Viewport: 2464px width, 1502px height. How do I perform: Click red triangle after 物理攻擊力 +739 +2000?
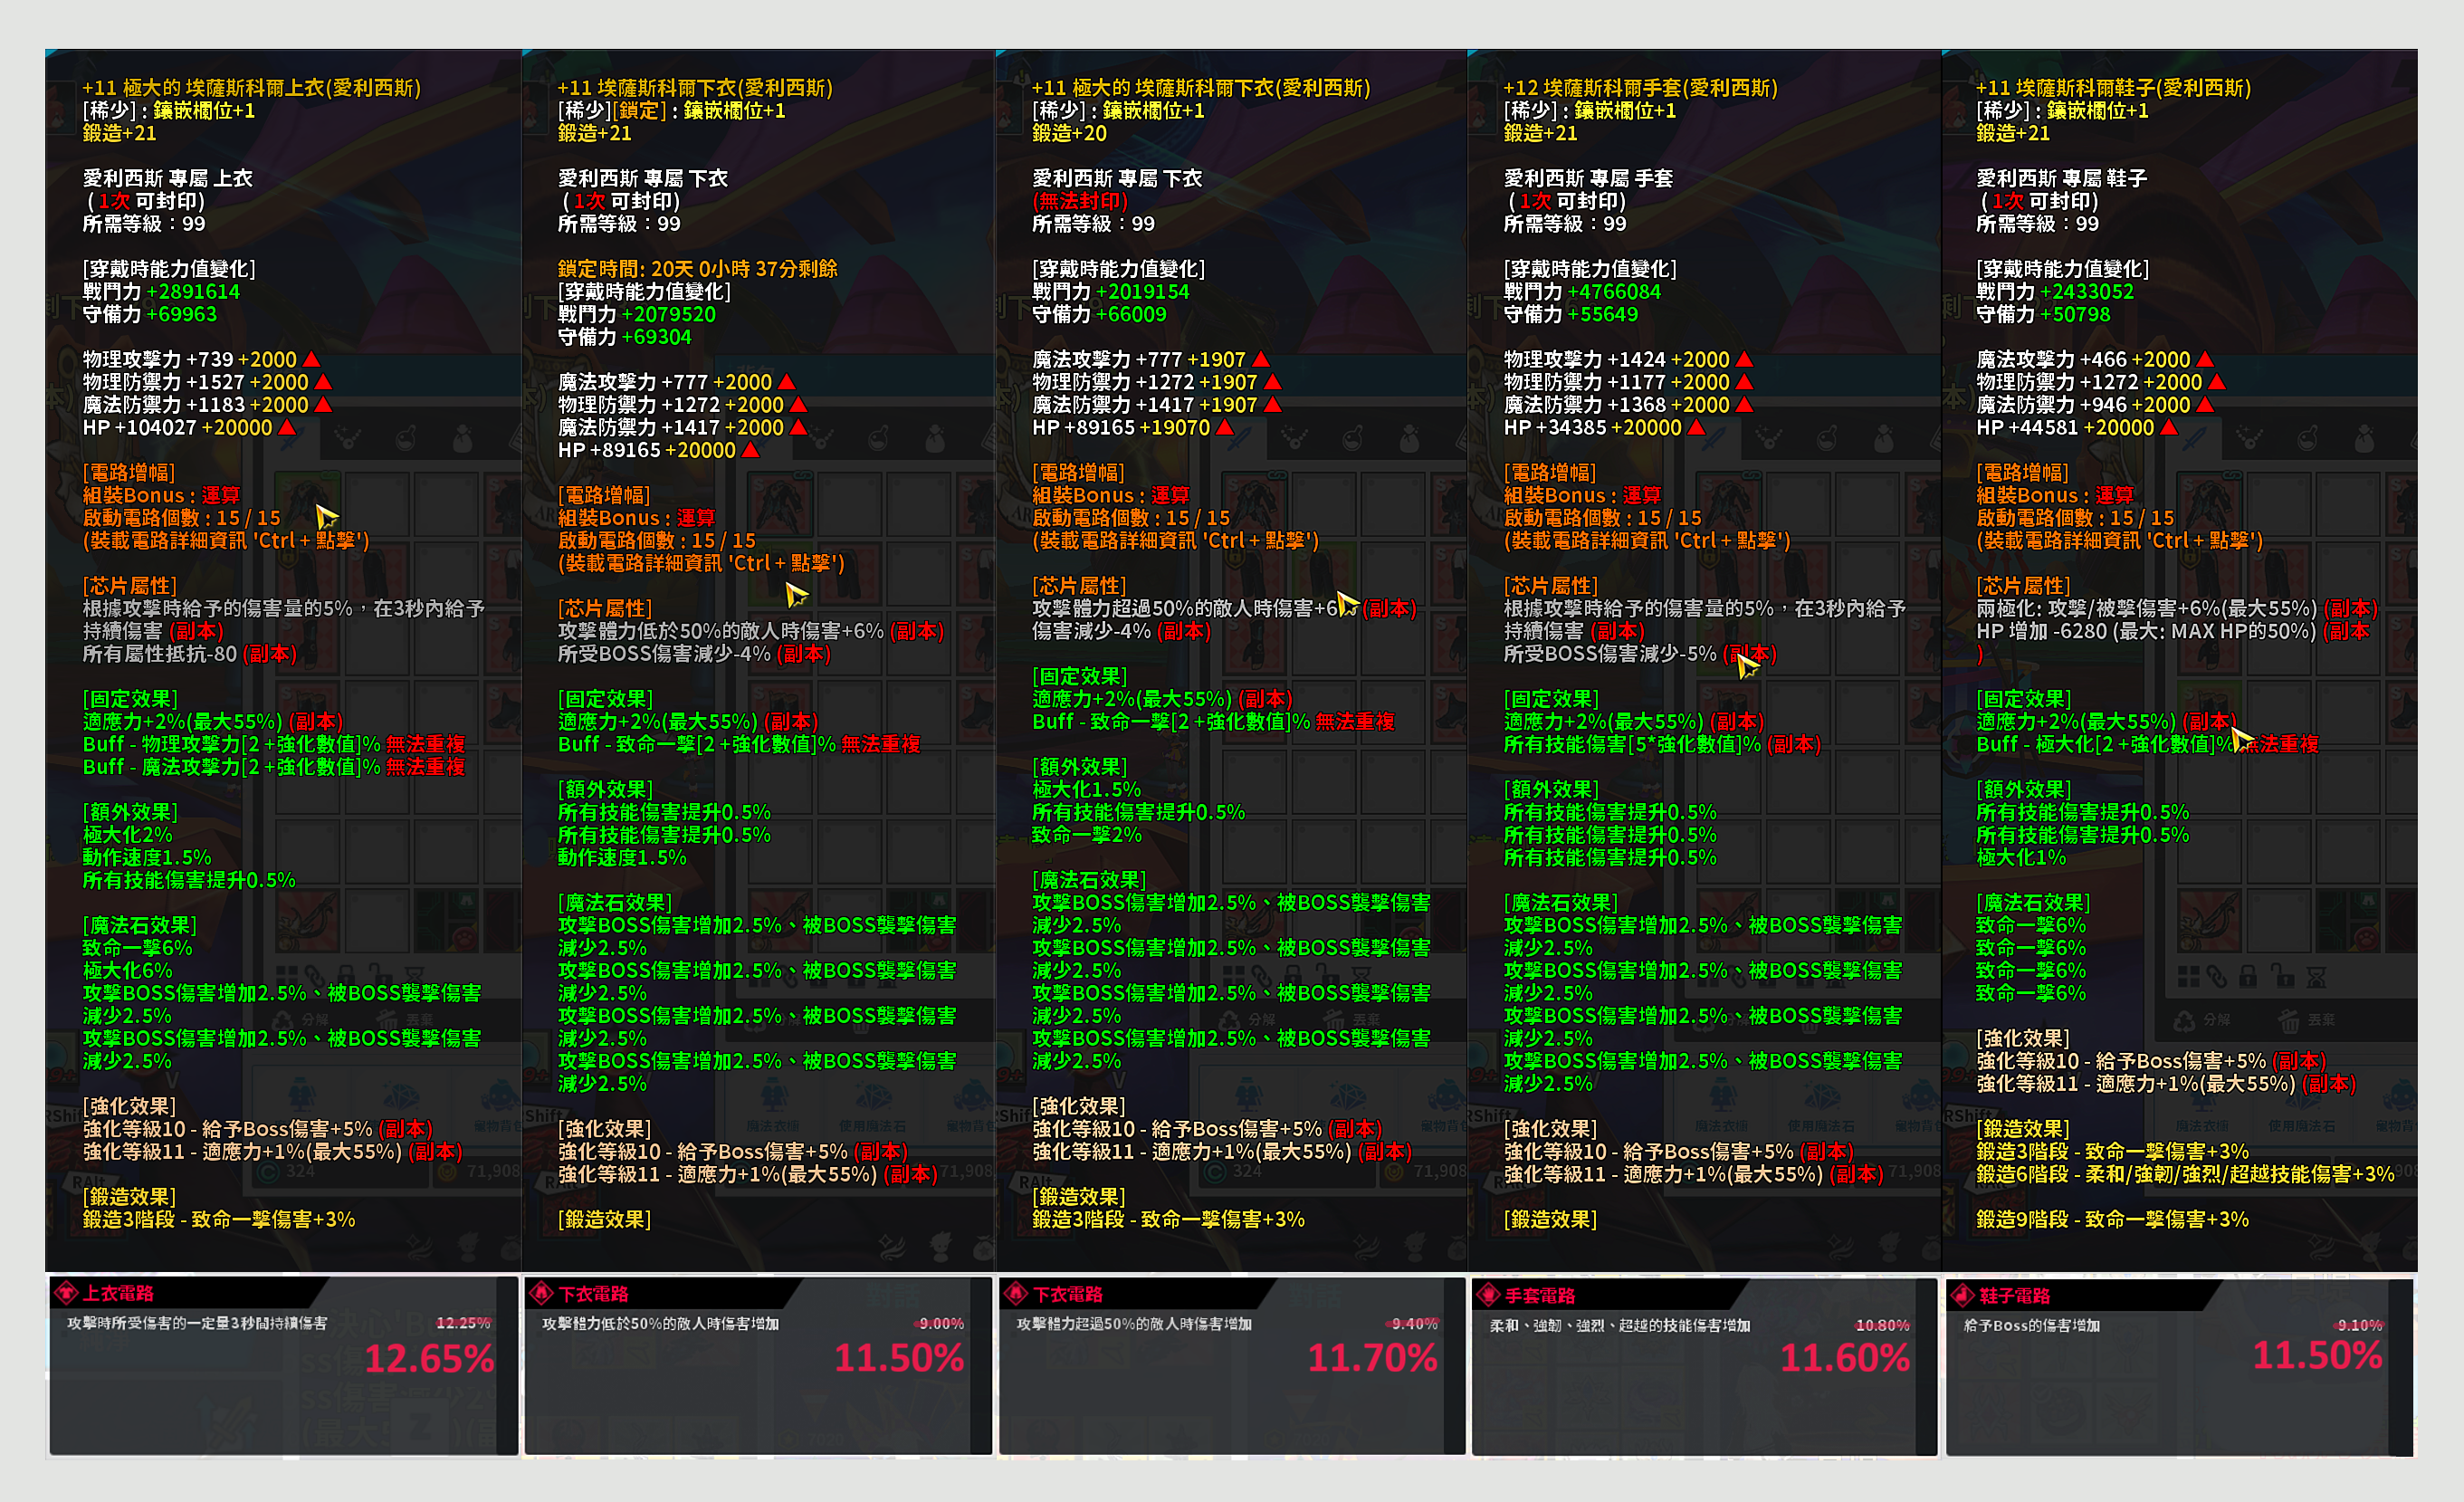pos(311,359)
